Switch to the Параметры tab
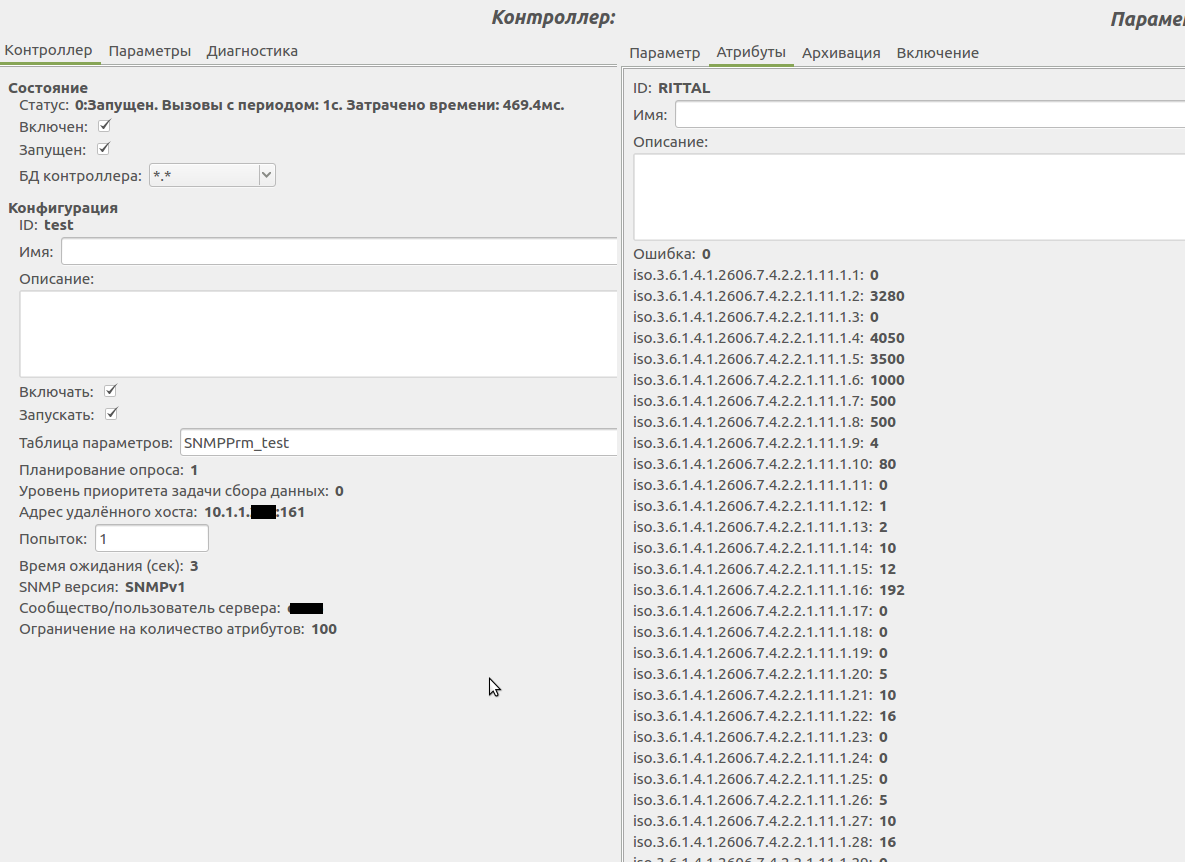This screenshot has width=1185, height=862. pyautogui.click(x=149, y=51)
